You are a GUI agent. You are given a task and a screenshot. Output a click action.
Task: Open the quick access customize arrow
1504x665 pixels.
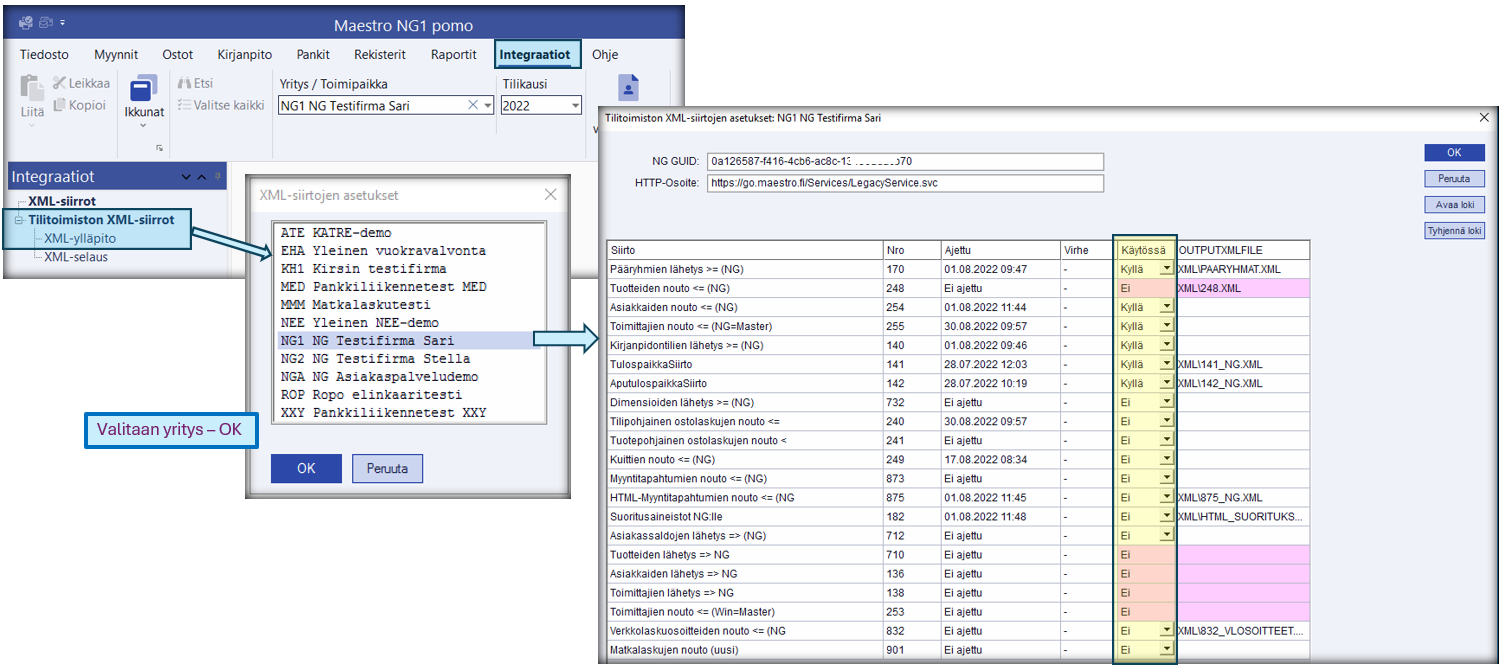tap(62, 21)
